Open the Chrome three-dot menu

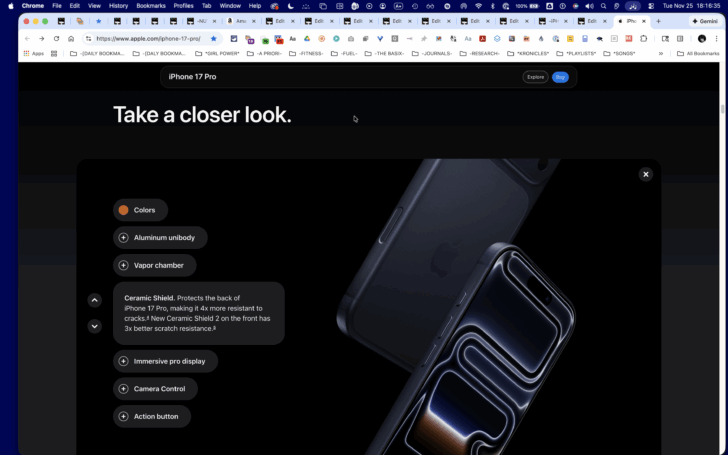click(716, 39)
